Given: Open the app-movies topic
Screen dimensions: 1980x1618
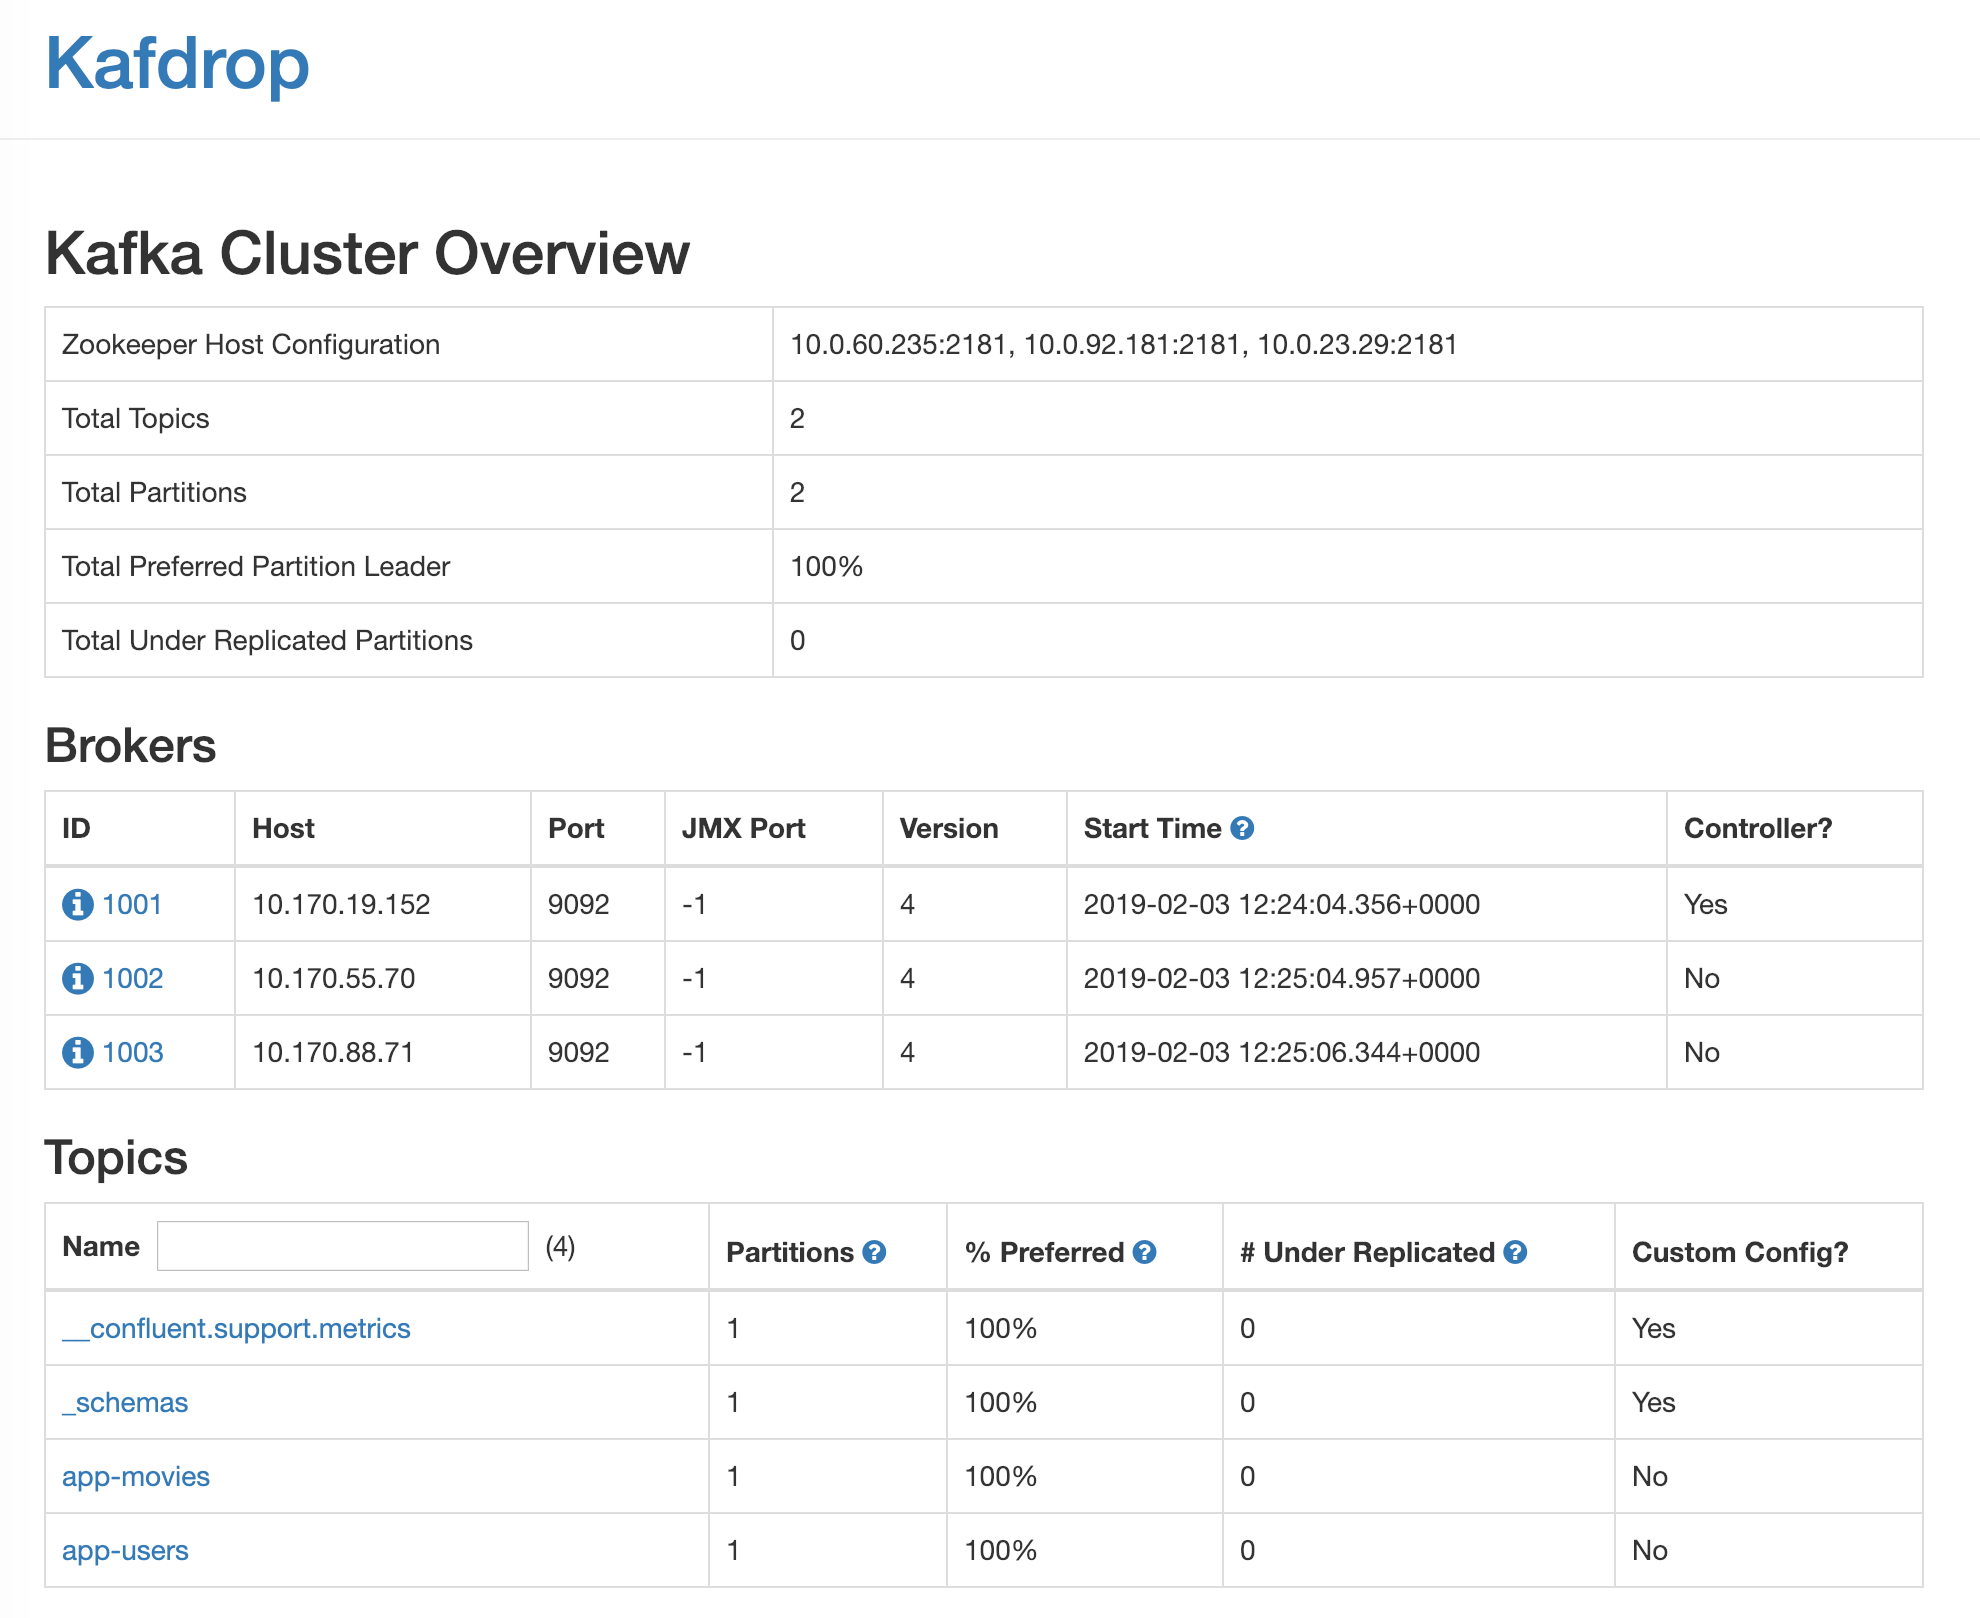Looking at the screenshot, I should pyautogui.click(x=135, y=1476).
